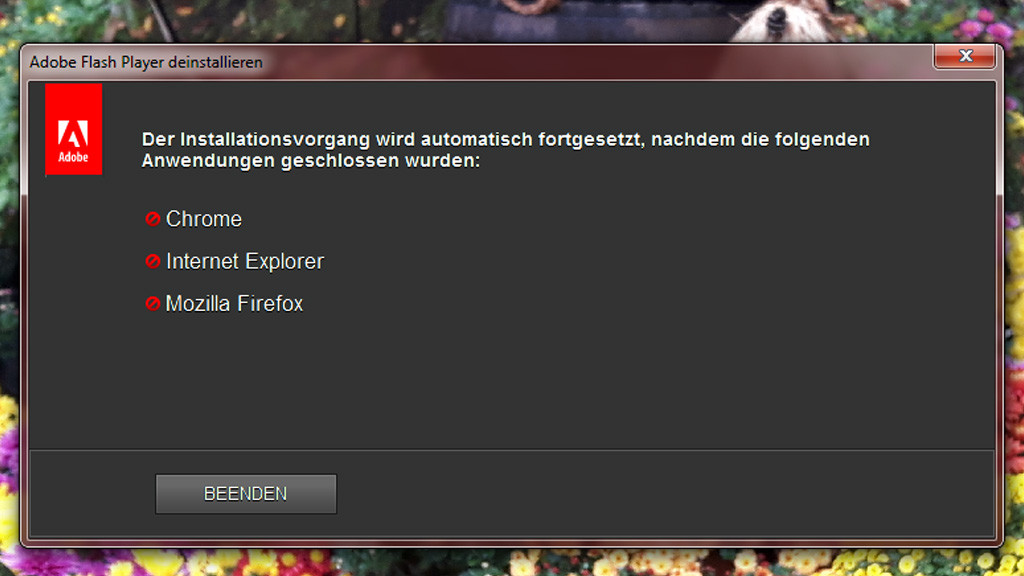Click the window title 'Adobe Flash Player deinstallieren'

click(x=146, y=62)
